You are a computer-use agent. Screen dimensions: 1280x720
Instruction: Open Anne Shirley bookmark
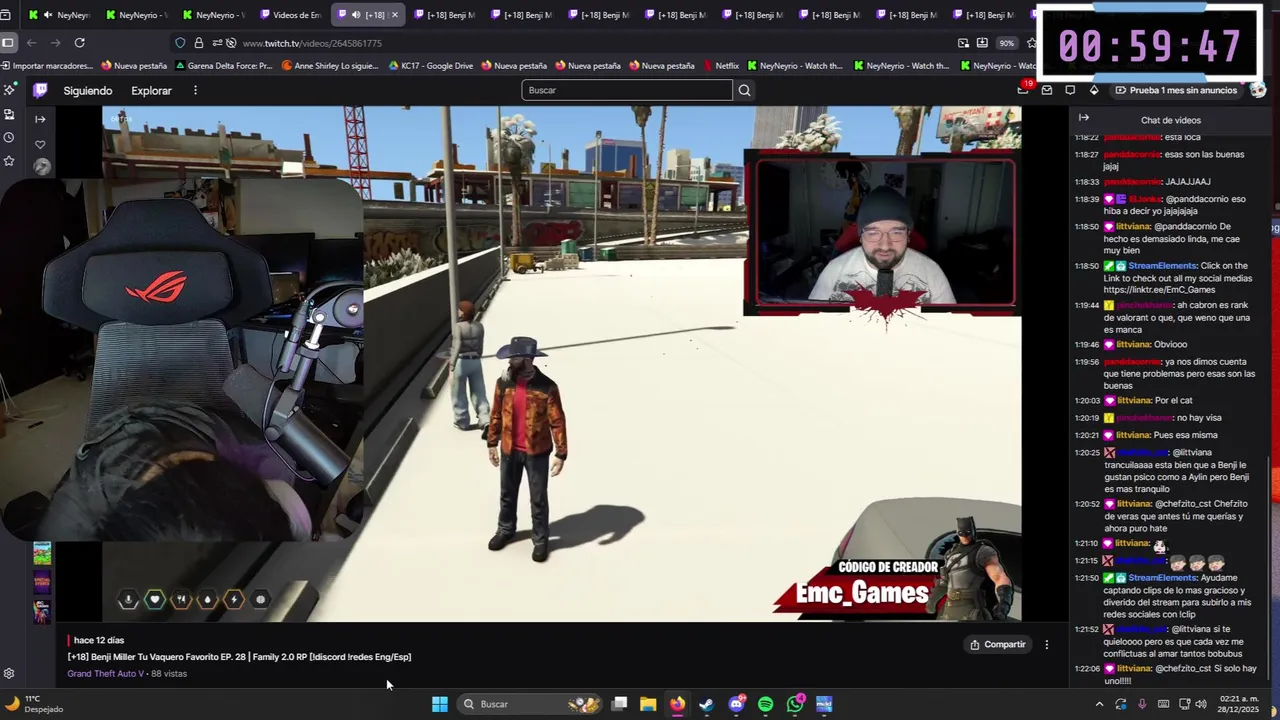pos(330,66)
